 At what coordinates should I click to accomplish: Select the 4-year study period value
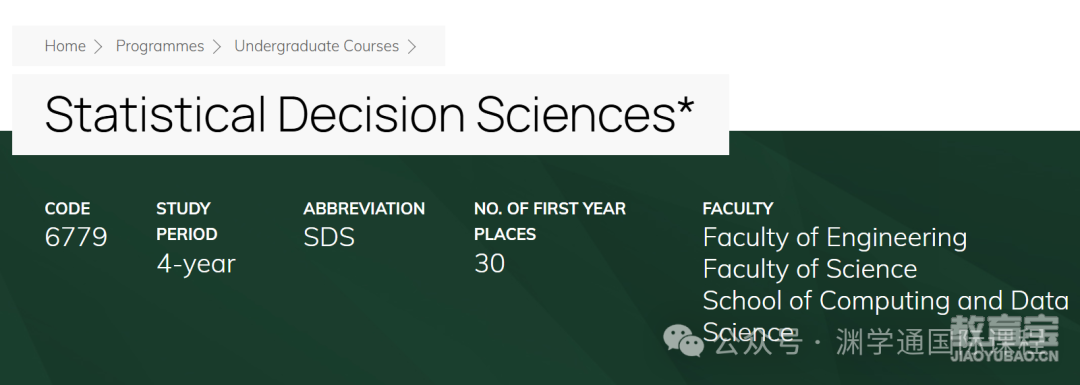(196, 264)
